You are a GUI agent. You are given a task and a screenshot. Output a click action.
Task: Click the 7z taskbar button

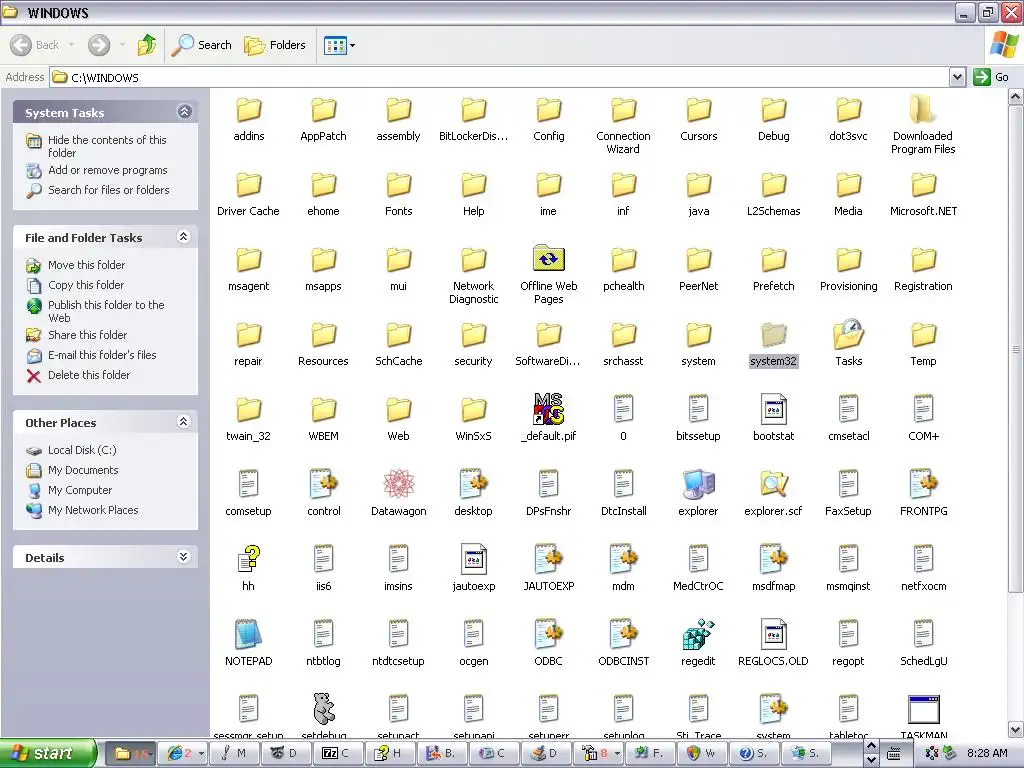[x=337, y=753]
